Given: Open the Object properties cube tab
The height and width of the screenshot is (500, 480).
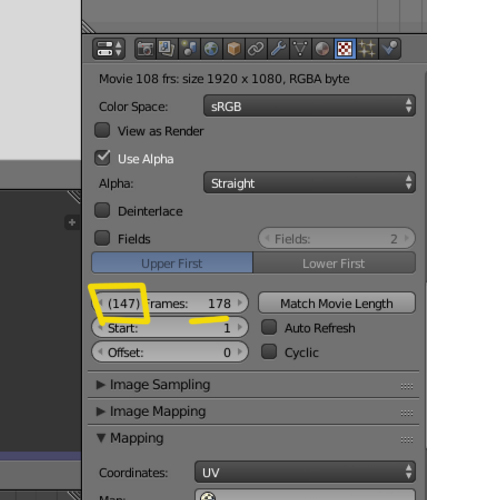Looking at the screenshot, I should [x=234, y=49].
